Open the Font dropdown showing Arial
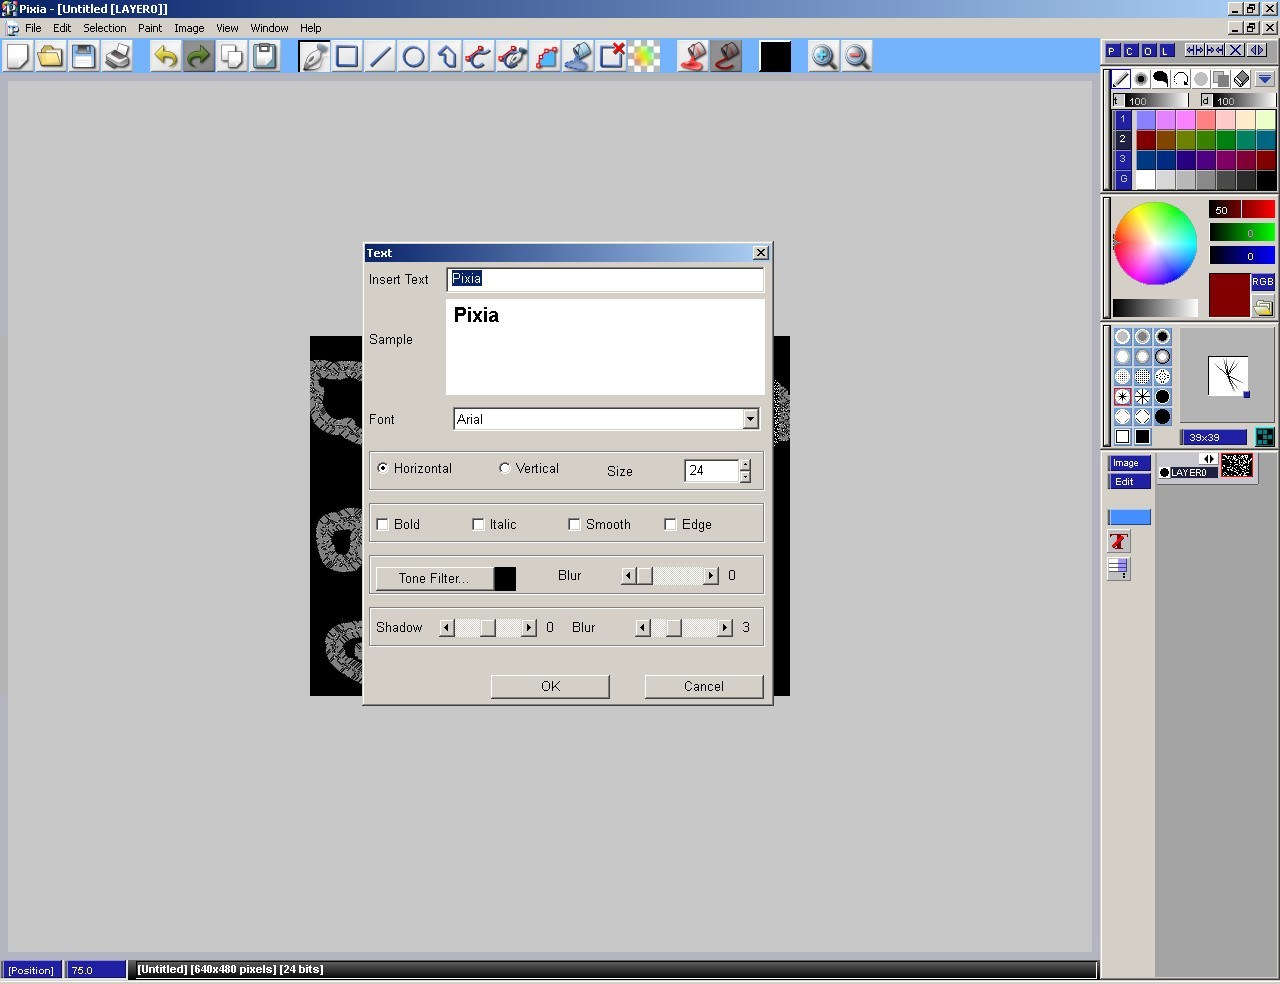This screenshot has height=984, width=1280. pos(750,419)
